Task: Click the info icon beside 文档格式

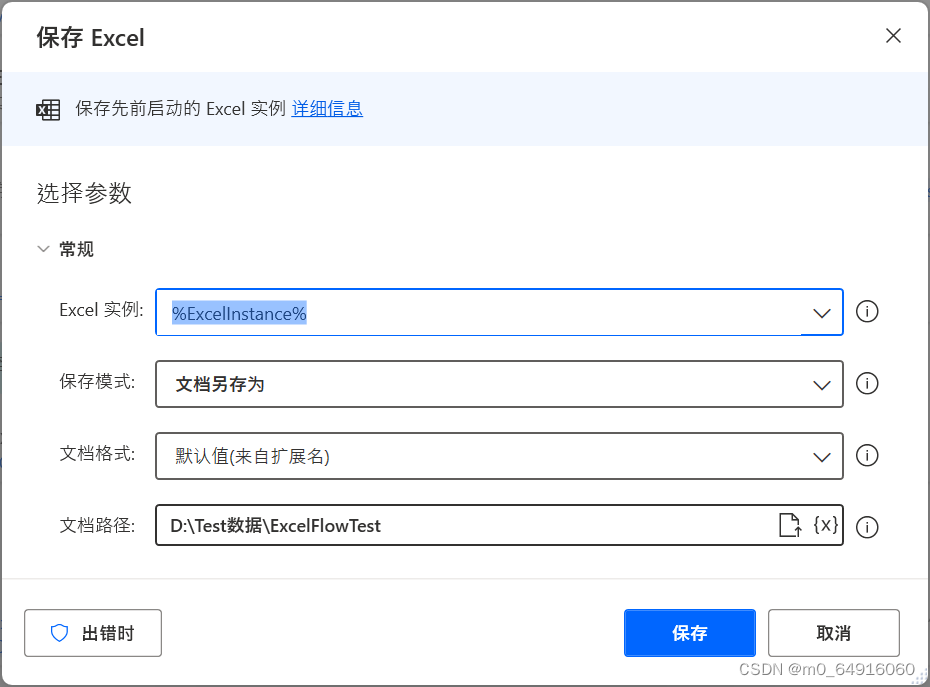Action: (866, 456)
